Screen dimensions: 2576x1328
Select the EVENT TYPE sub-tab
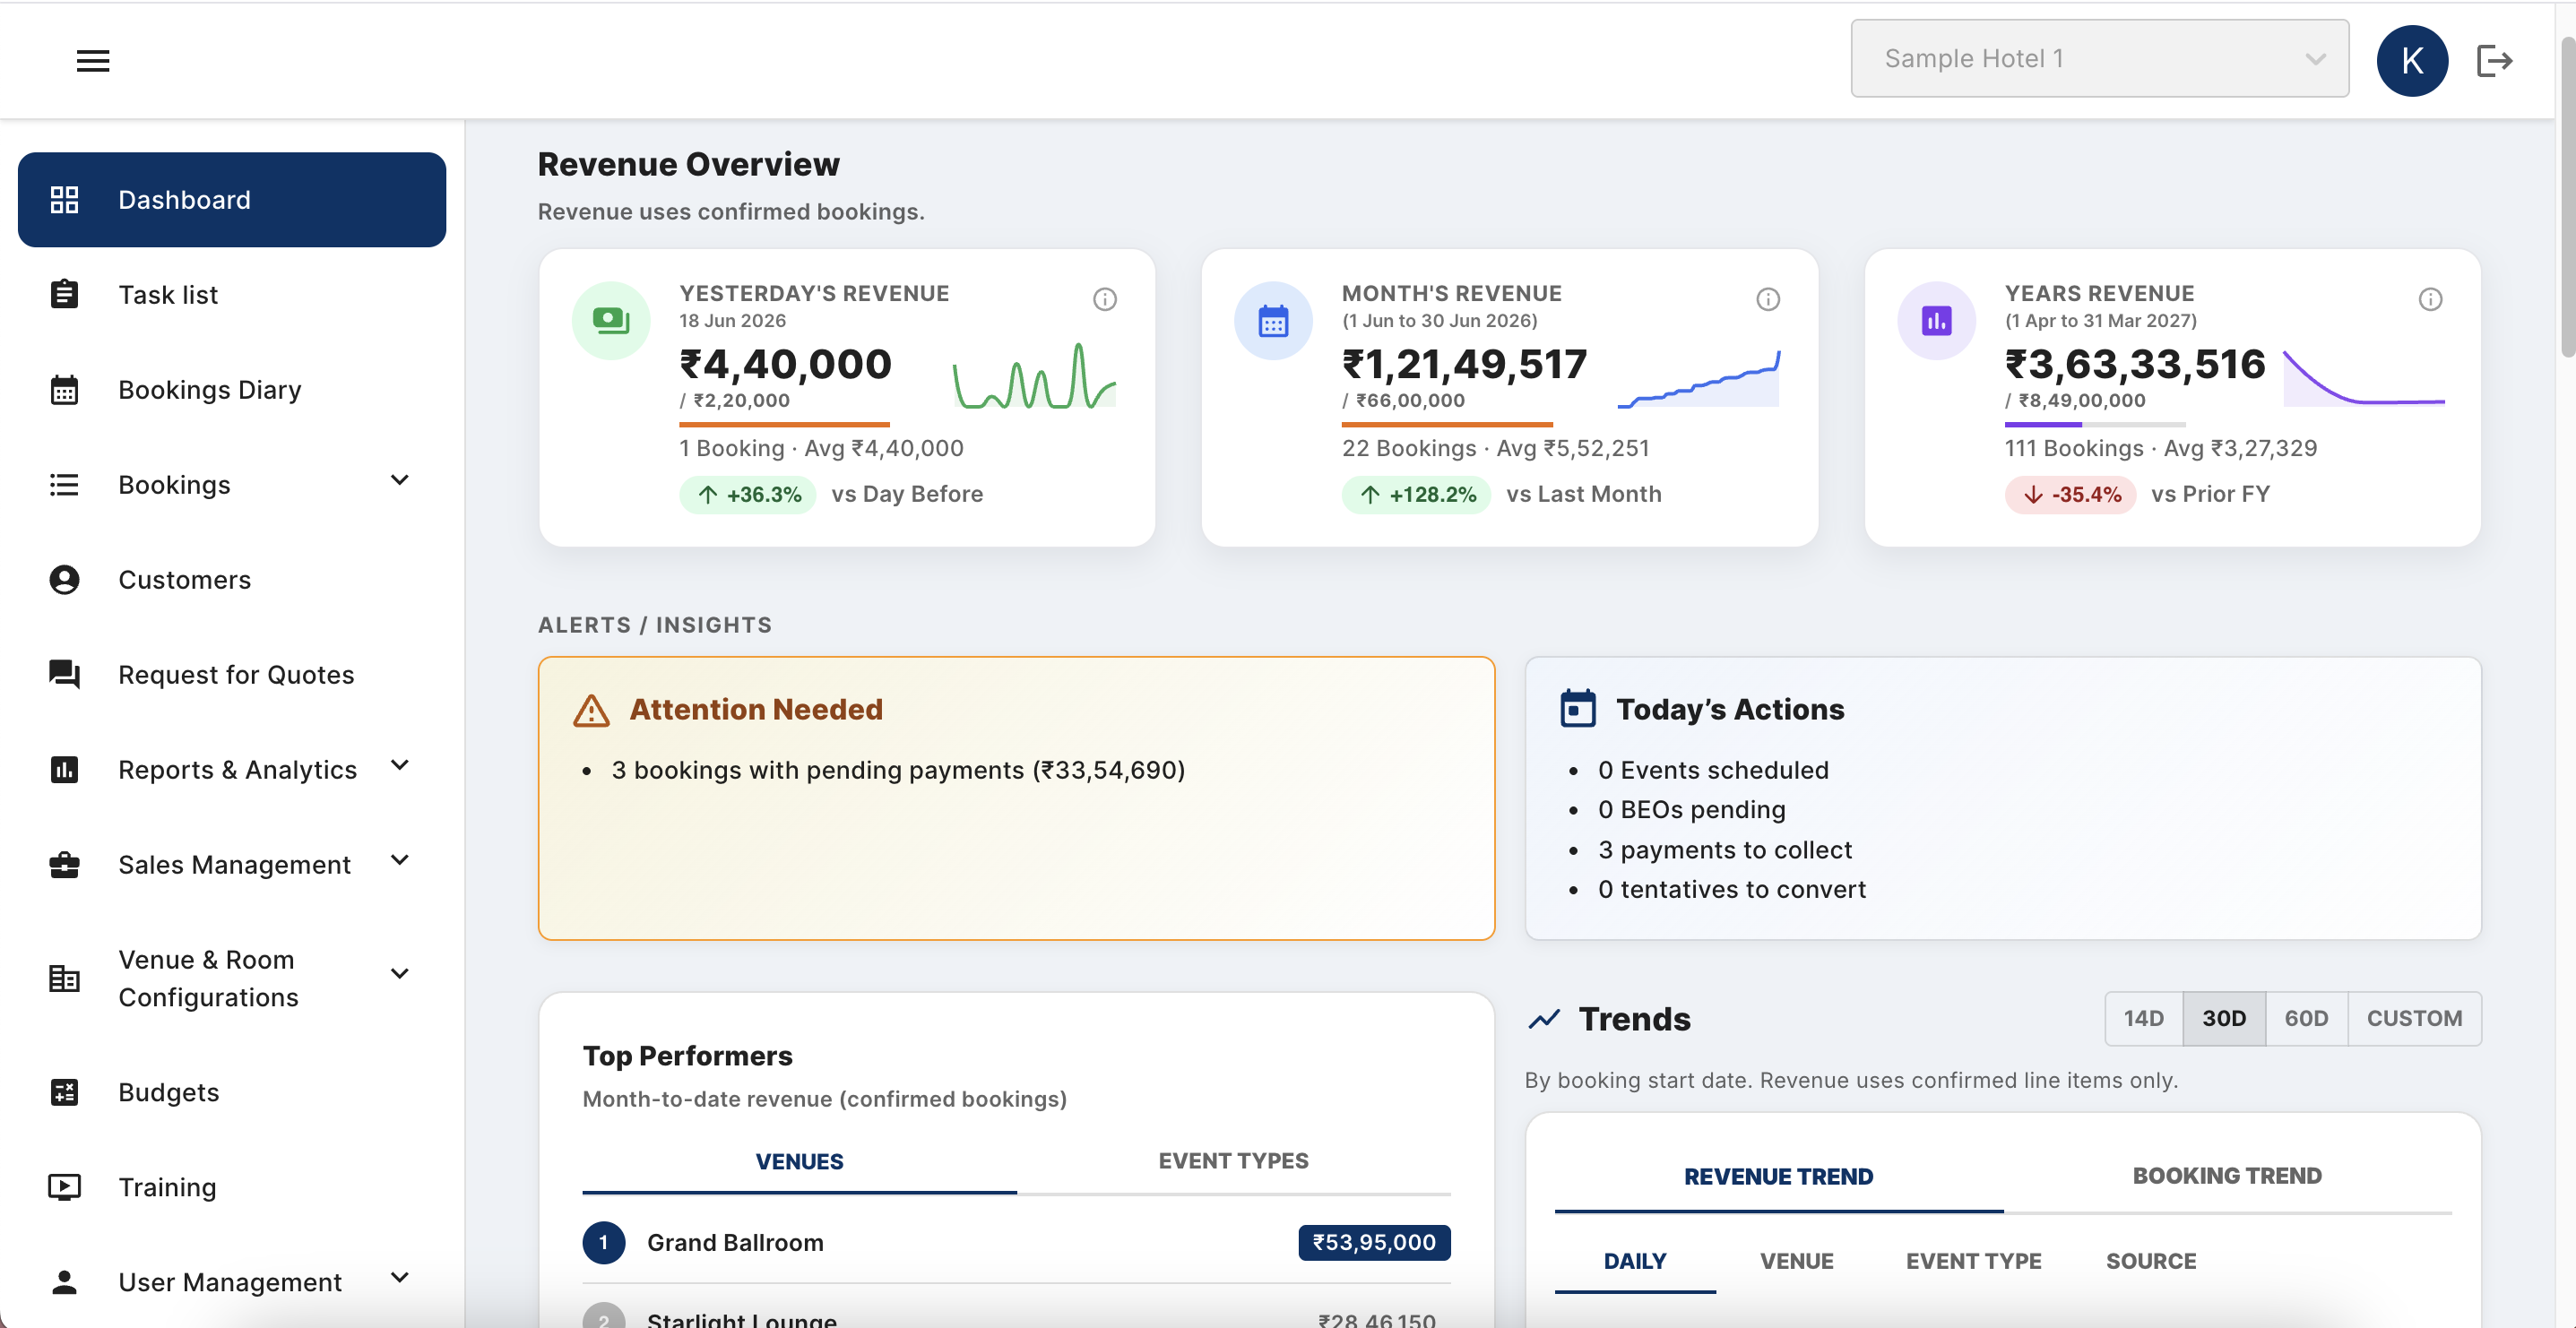1973,1261
